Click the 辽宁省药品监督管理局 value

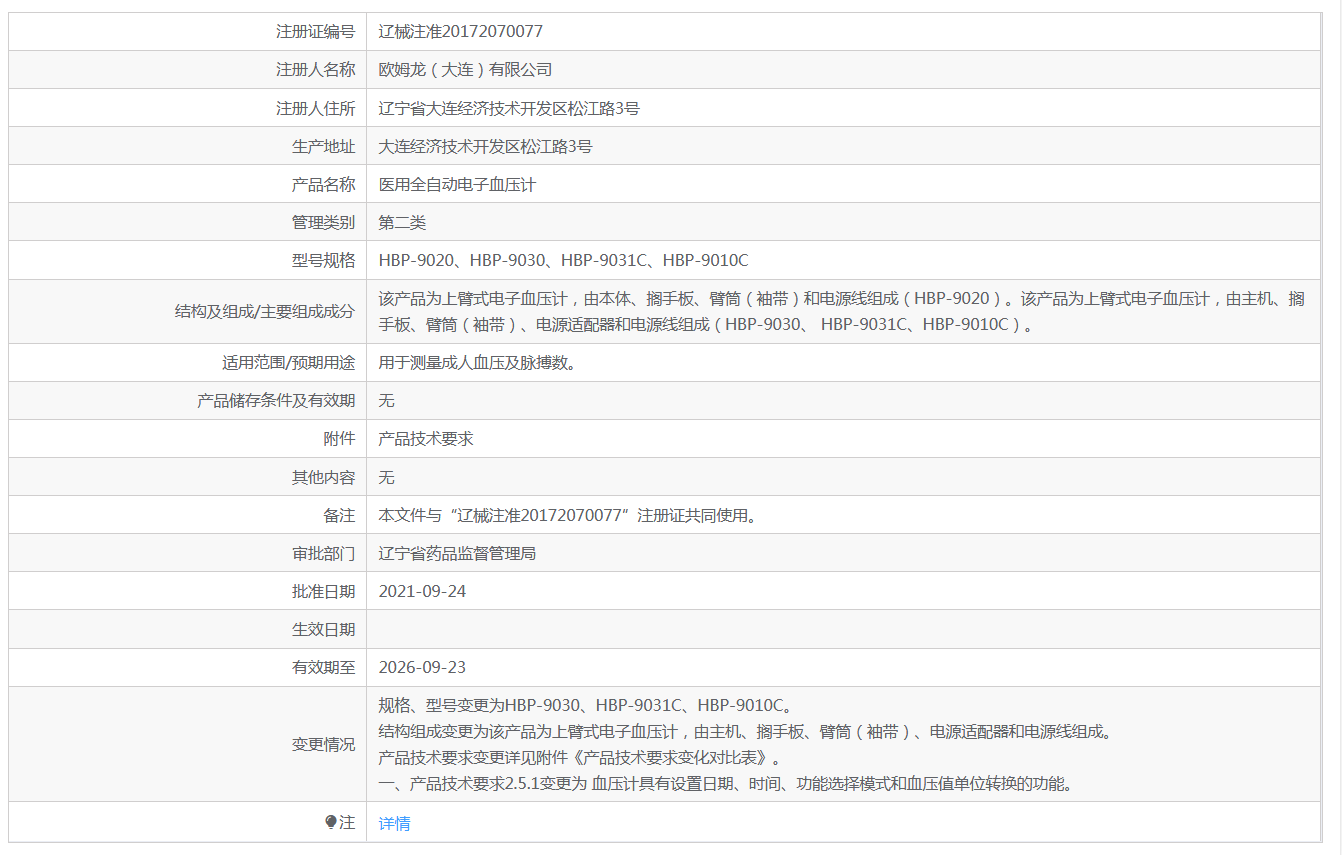point(457,553)
